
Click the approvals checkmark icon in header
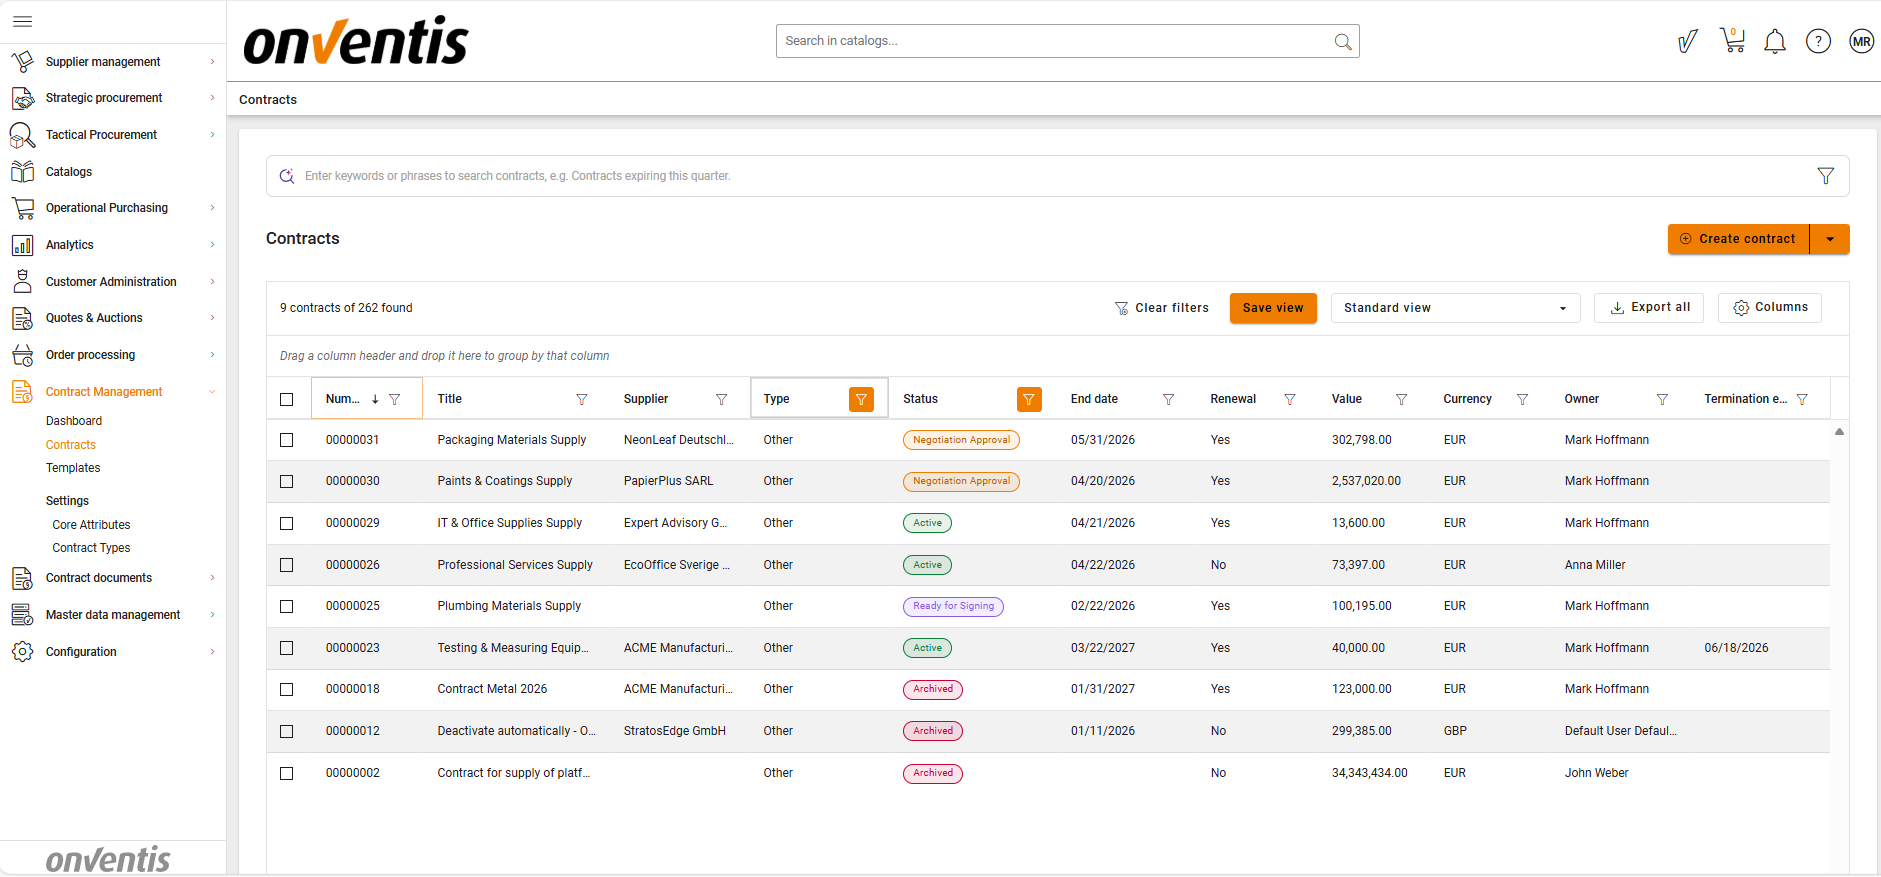pyautogui.click(x=1687, y=41)
